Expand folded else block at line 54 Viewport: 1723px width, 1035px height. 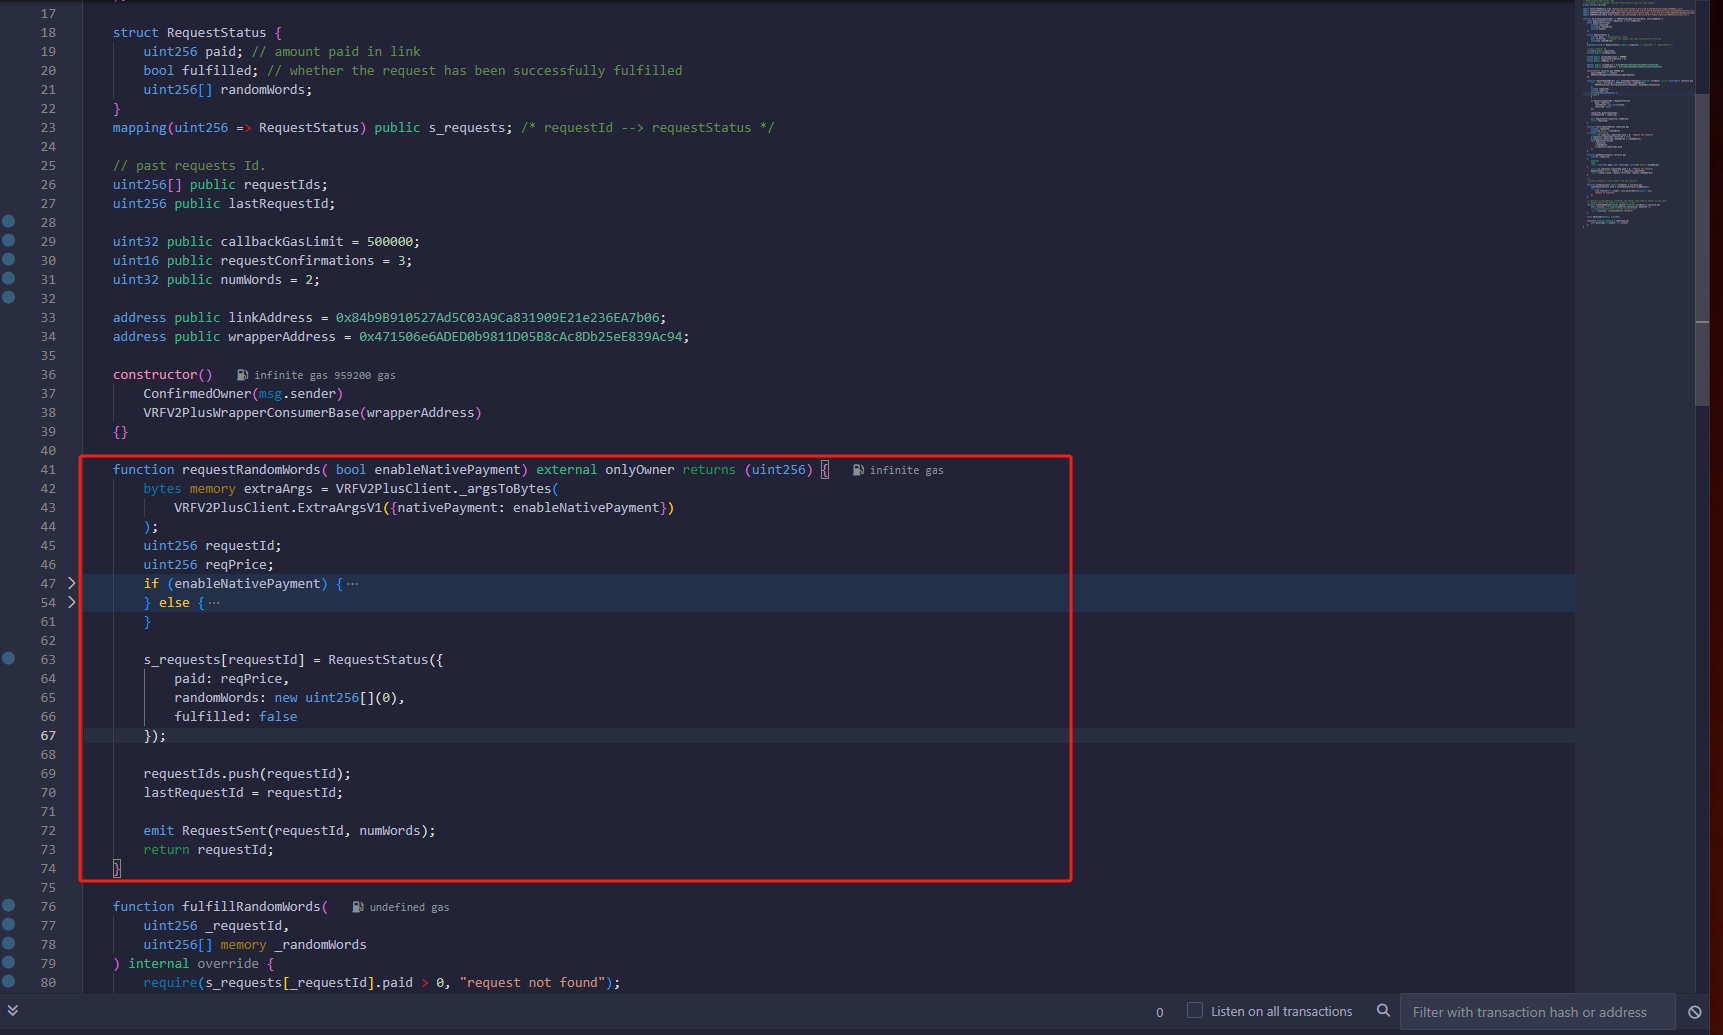point(71,602)
